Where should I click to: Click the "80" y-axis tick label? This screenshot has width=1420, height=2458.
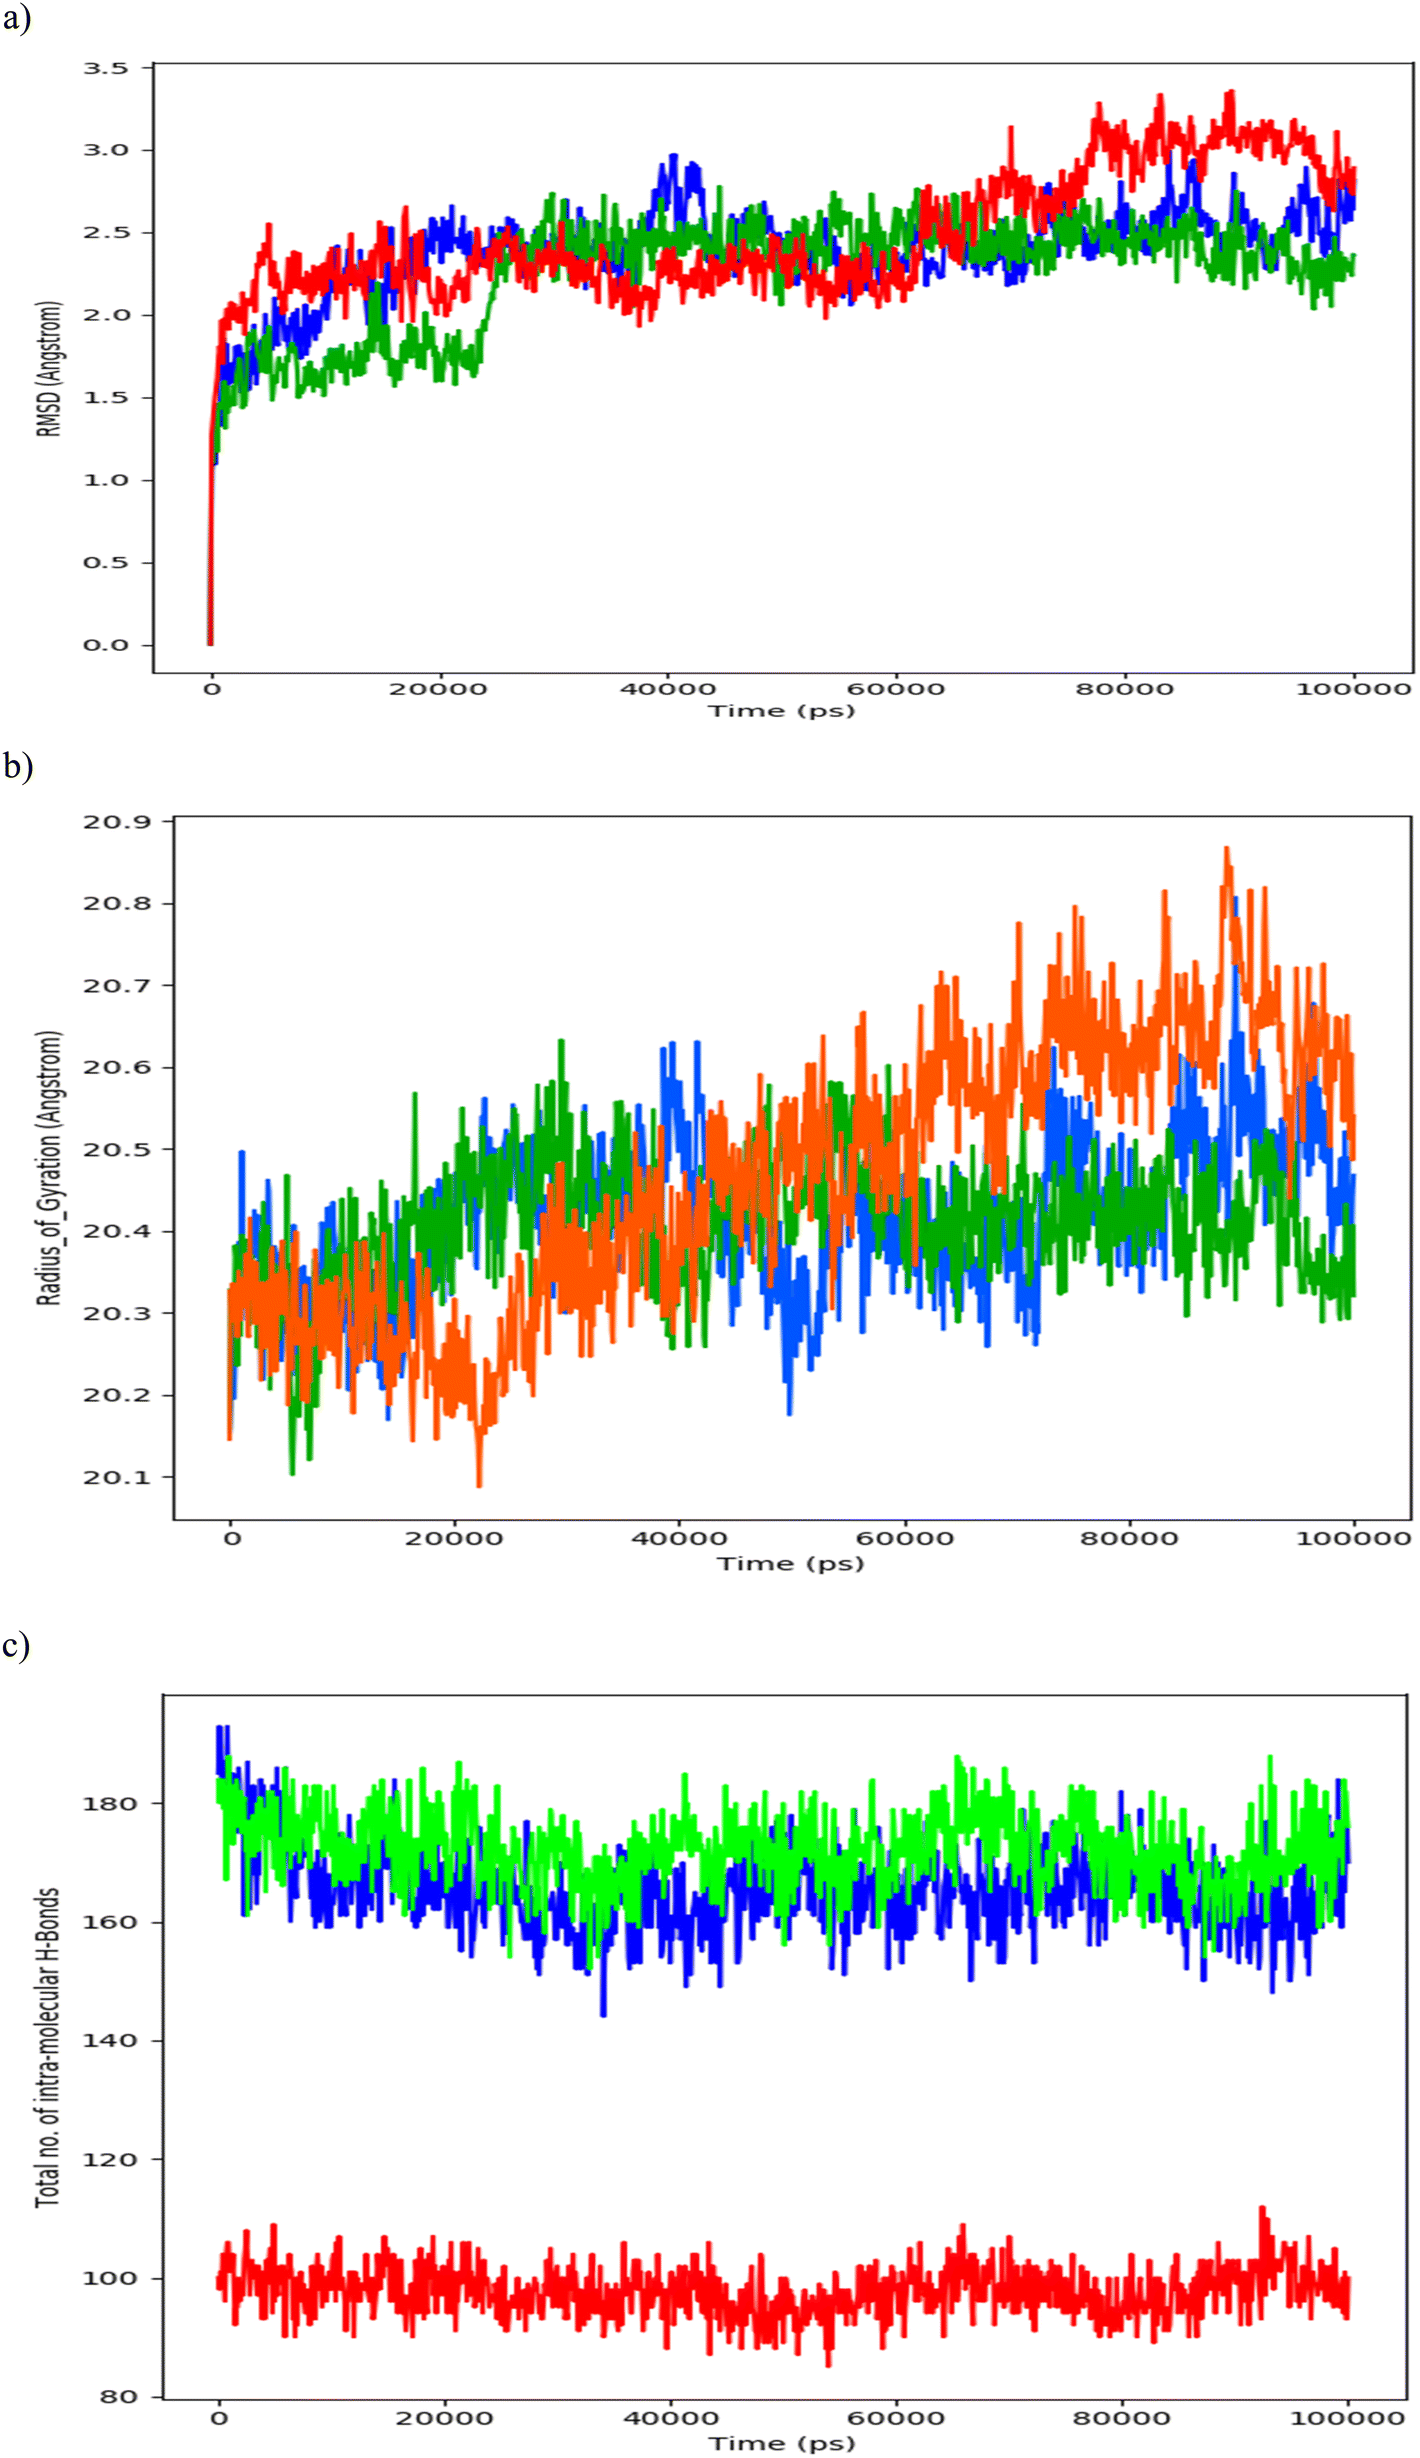120,2397
